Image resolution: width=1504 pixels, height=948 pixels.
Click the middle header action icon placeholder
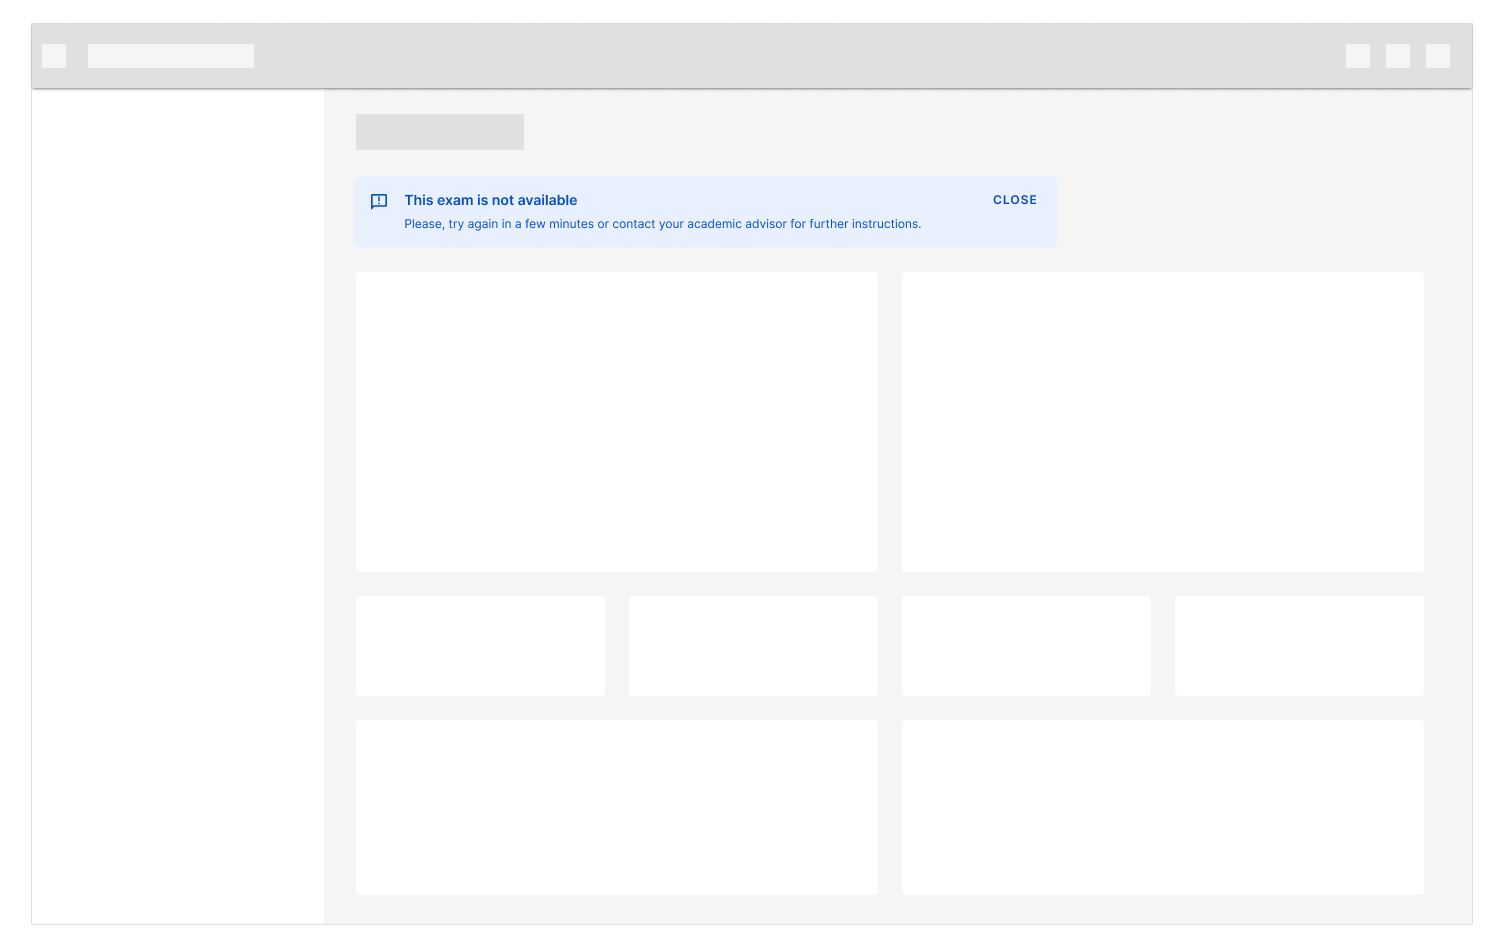click(1397, 56)
